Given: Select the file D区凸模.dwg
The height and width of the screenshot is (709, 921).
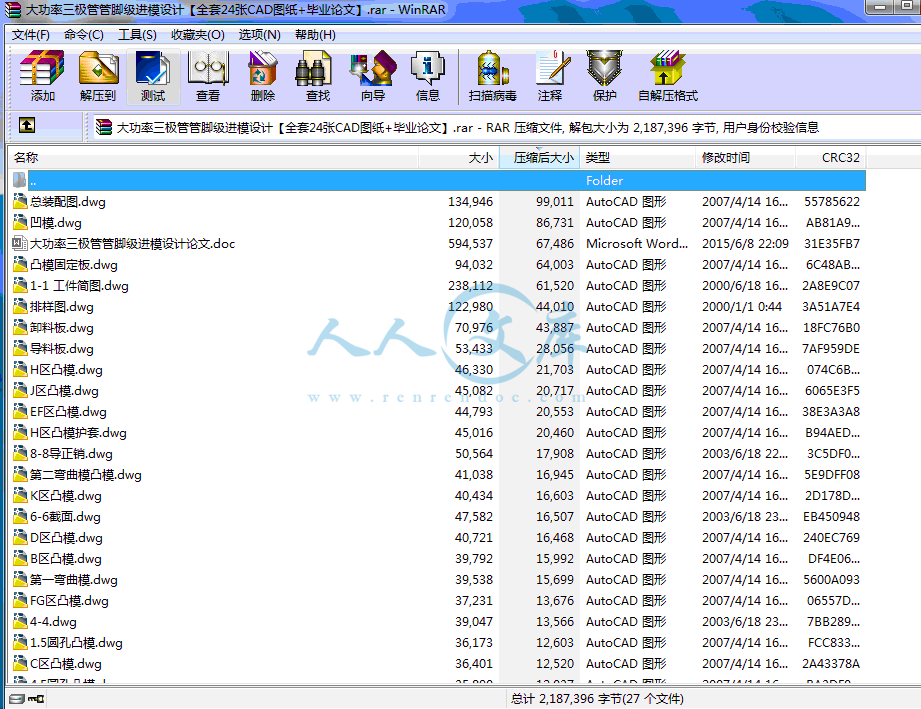Looking at the screenshot, I should (66, 538).
